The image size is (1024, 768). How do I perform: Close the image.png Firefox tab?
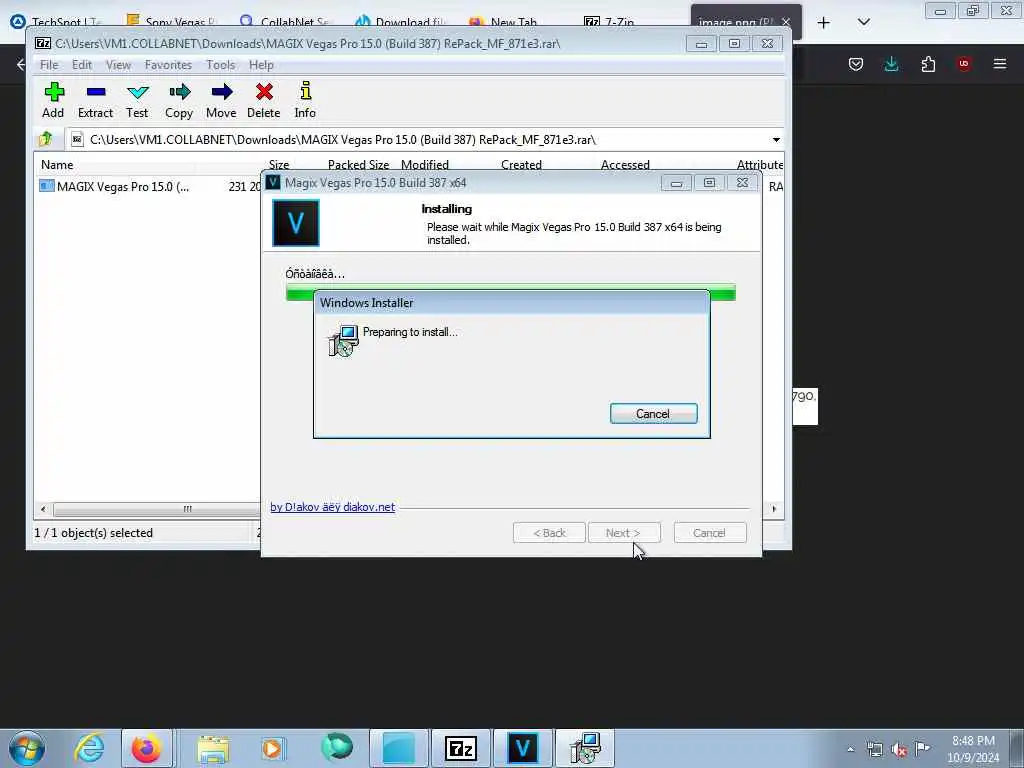tap(786, 22)
